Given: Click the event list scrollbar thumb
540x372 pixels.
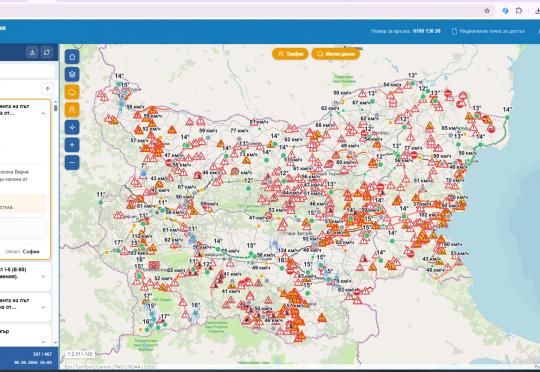Looking at the screenshot, I should coord(55,107).
